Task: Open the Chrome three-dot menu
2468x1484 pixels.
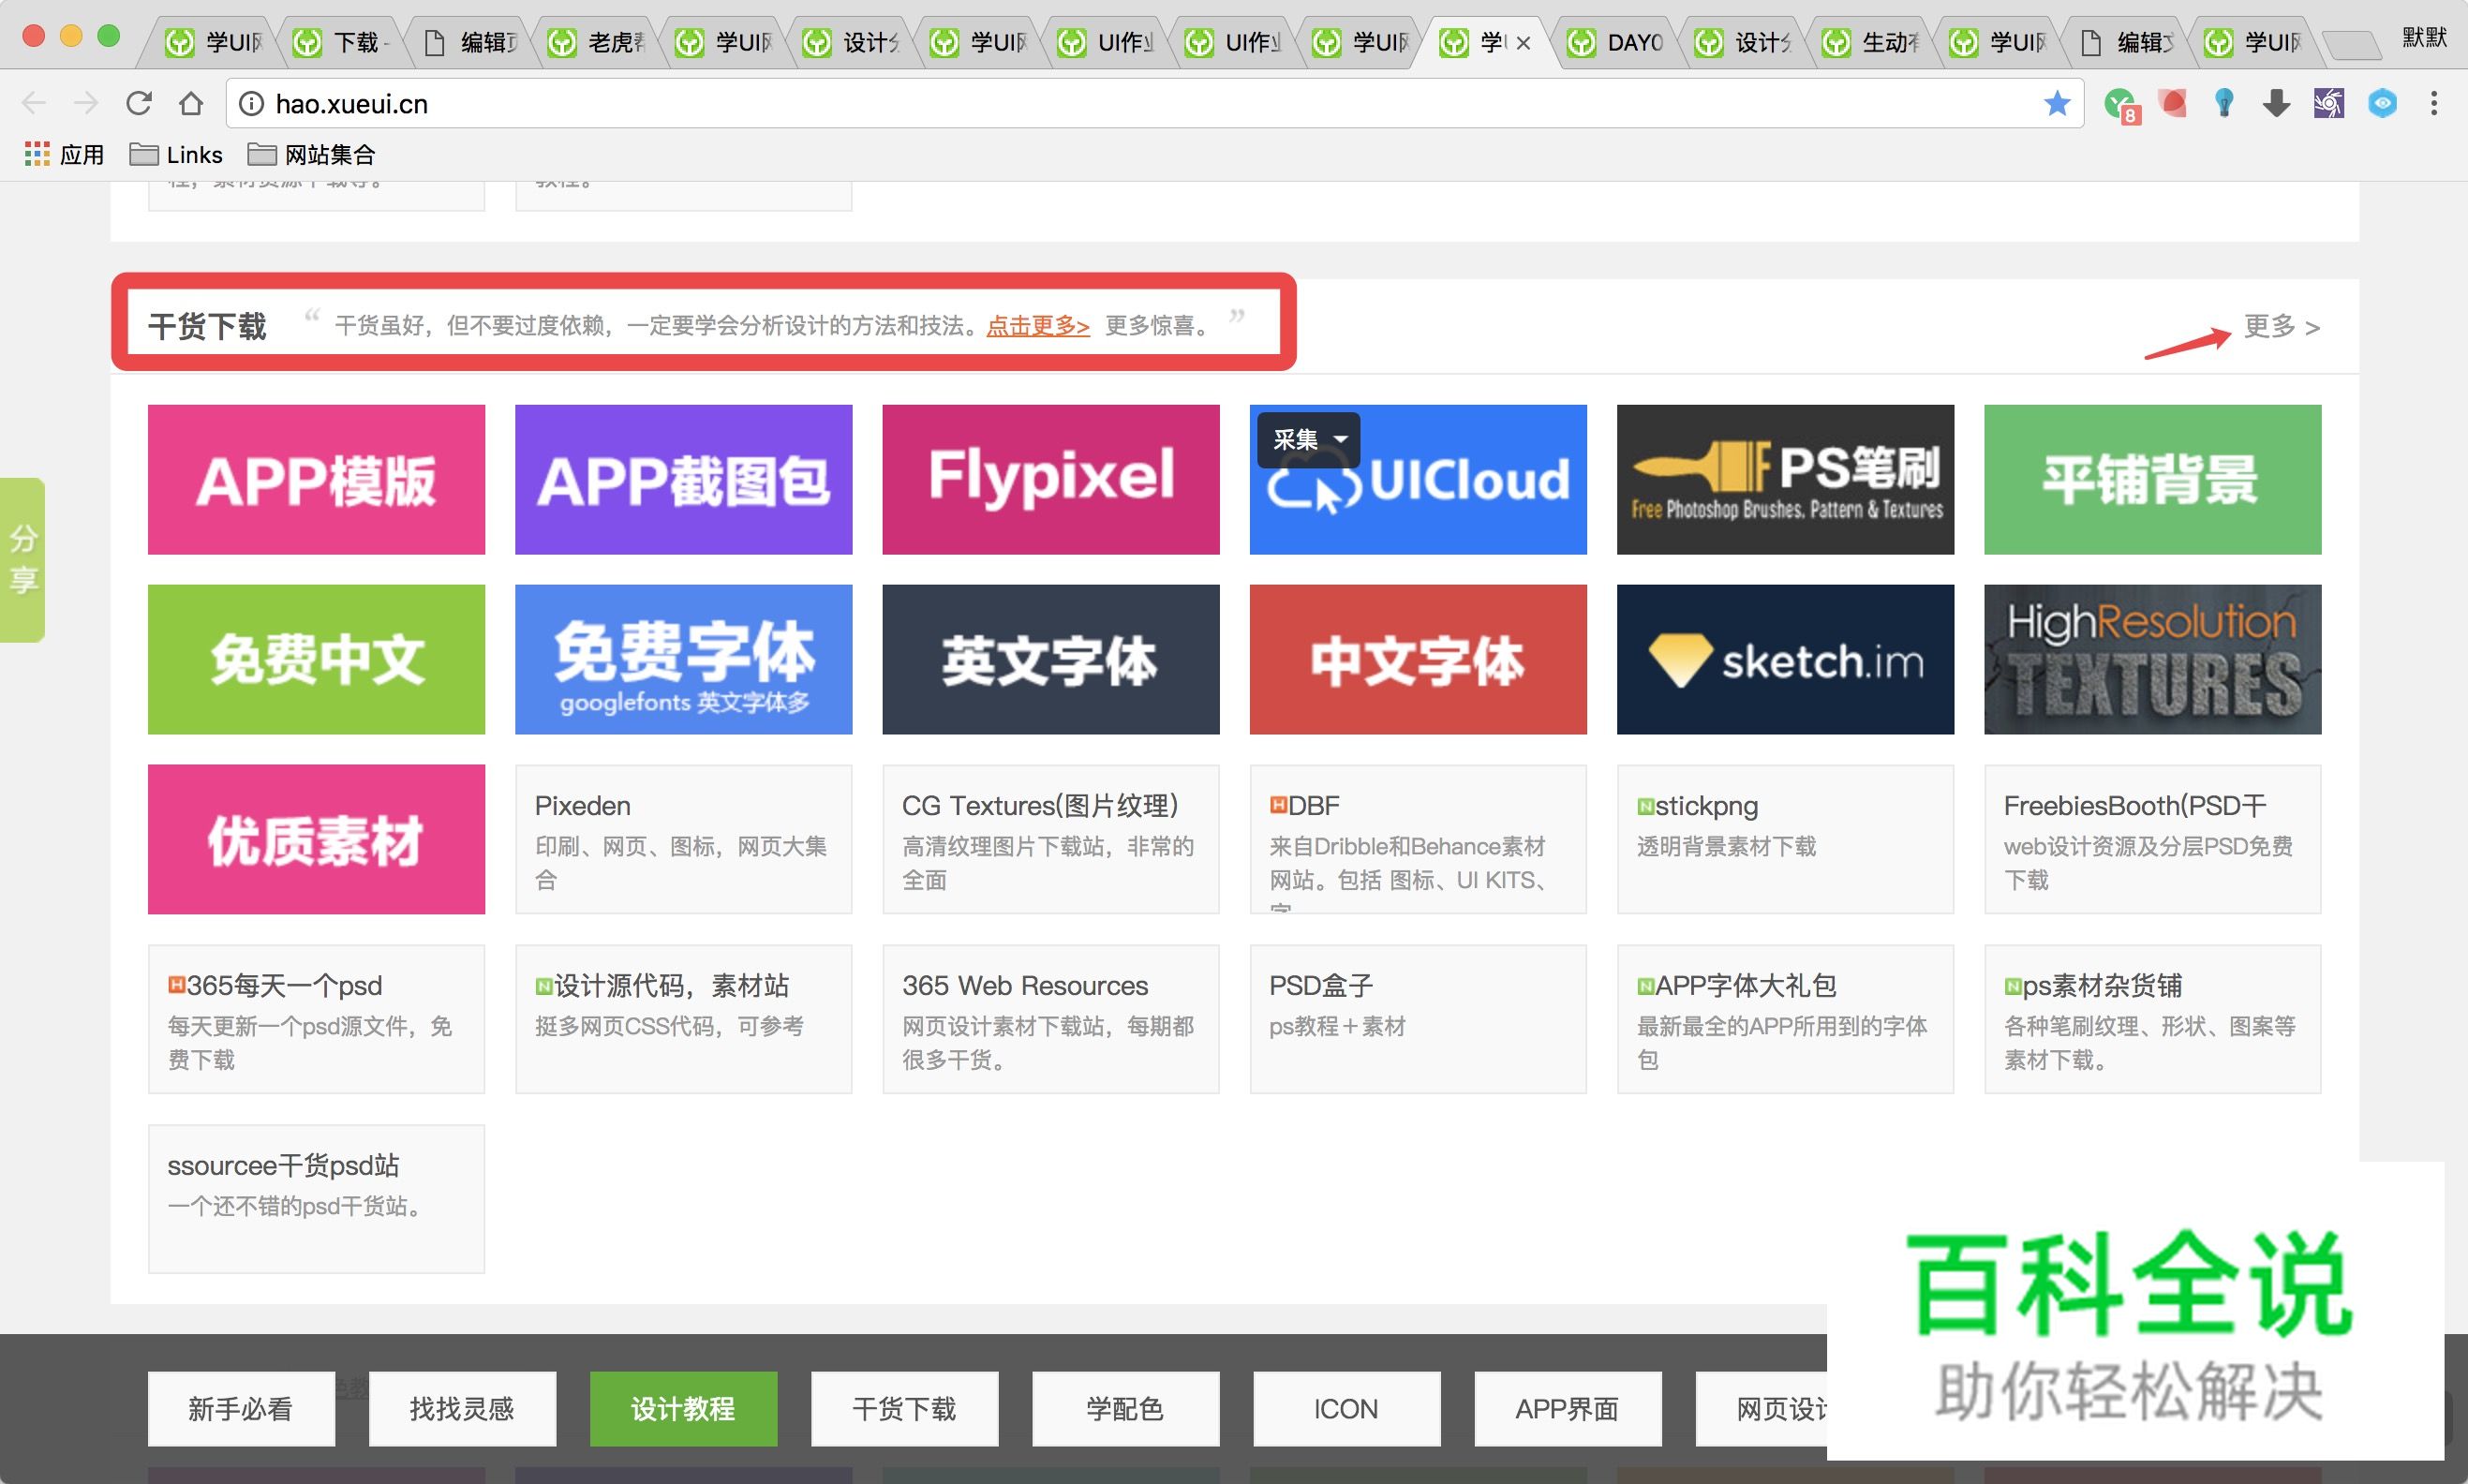Action: pyautogui.click(x=2436, y=103)
